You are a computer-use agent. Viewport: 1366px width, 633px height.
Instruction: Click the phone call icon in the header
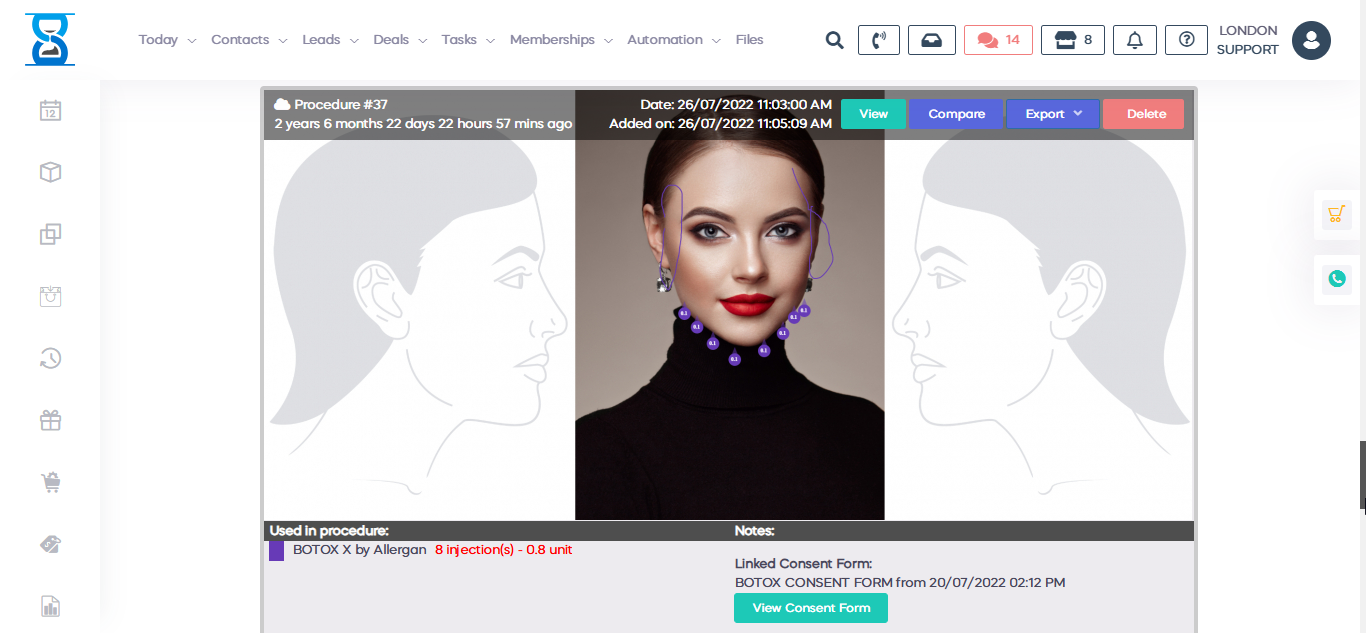pos(878,40)
